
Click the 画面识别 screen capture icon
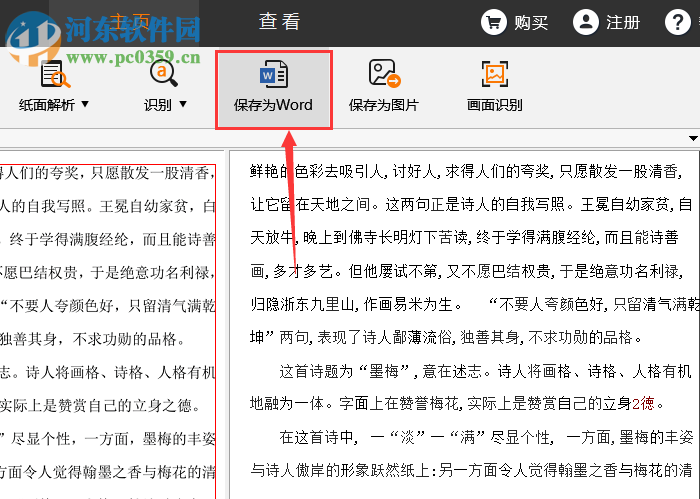click(495, 74)
